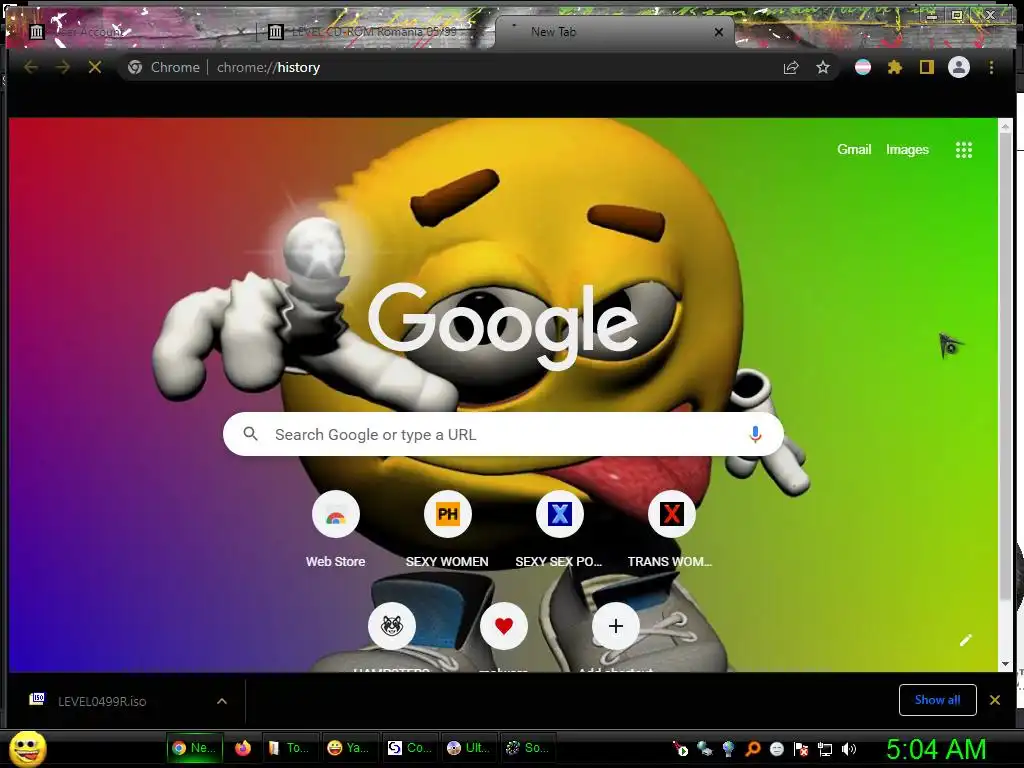Switch to the Ya... smiley taskbar window
1024x768 pixels.
[349, 748]
